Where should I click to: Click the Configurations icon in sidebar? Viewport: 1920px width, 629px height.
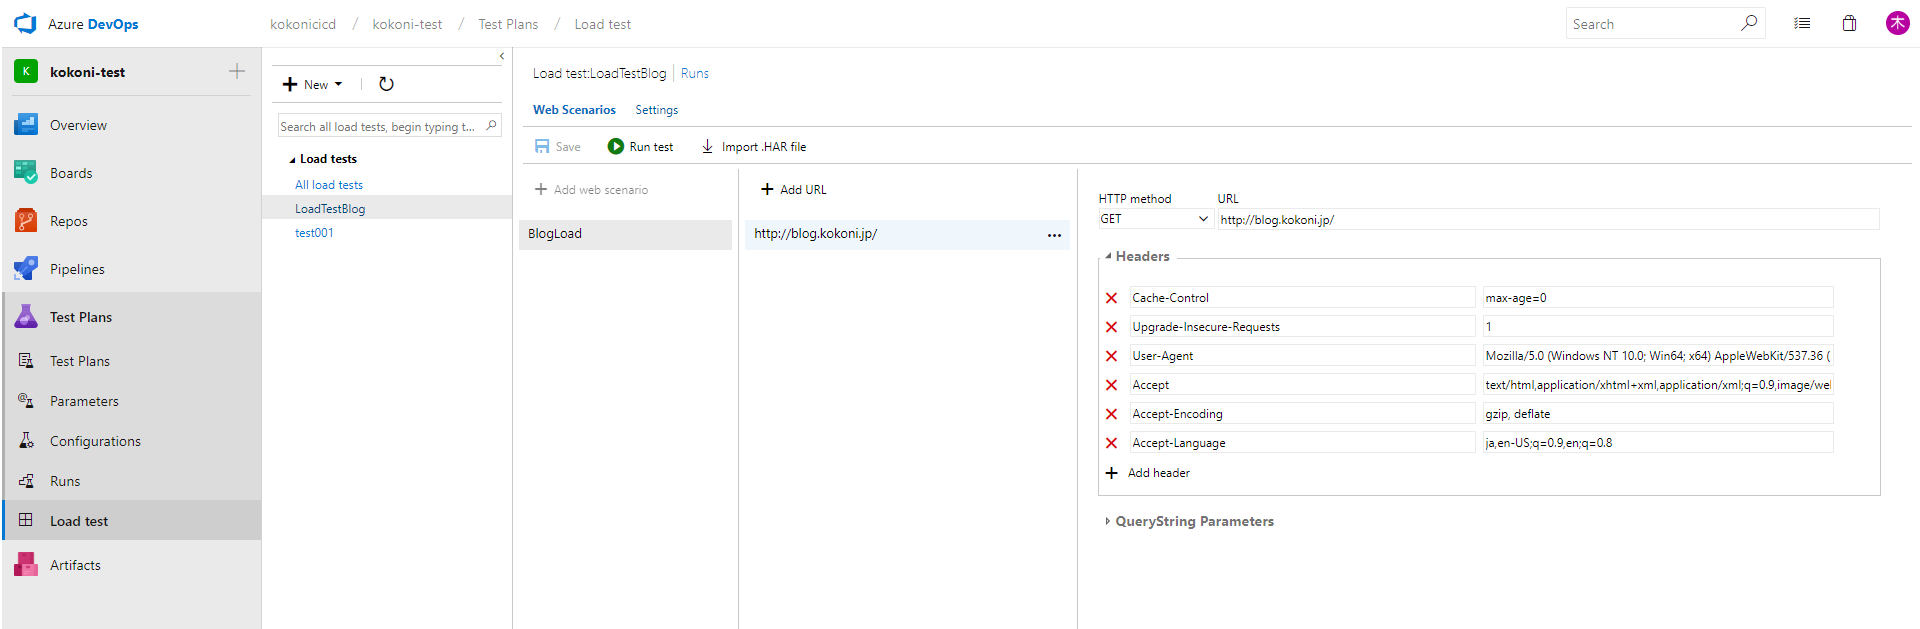point(26,441)
